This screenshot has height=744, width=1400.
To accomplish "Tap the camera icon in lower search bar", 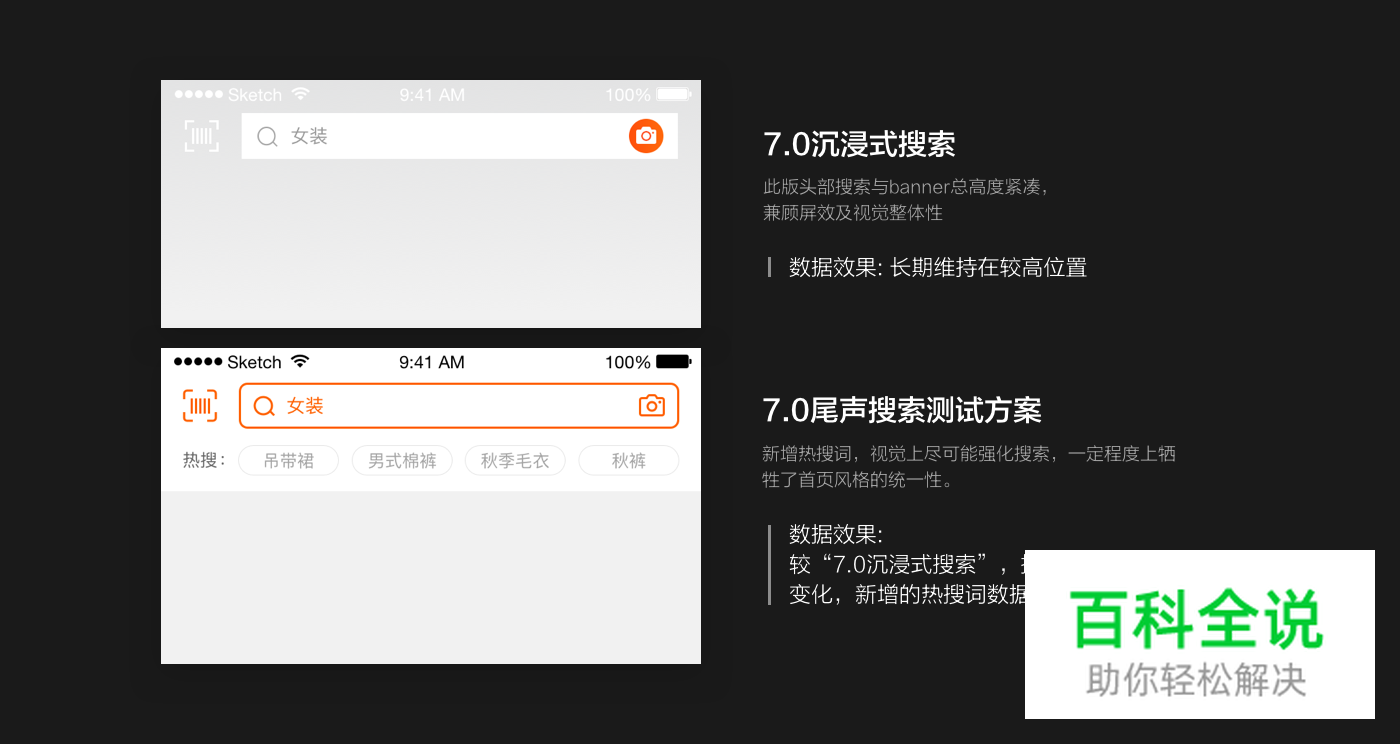I will [x=651, y=406].
